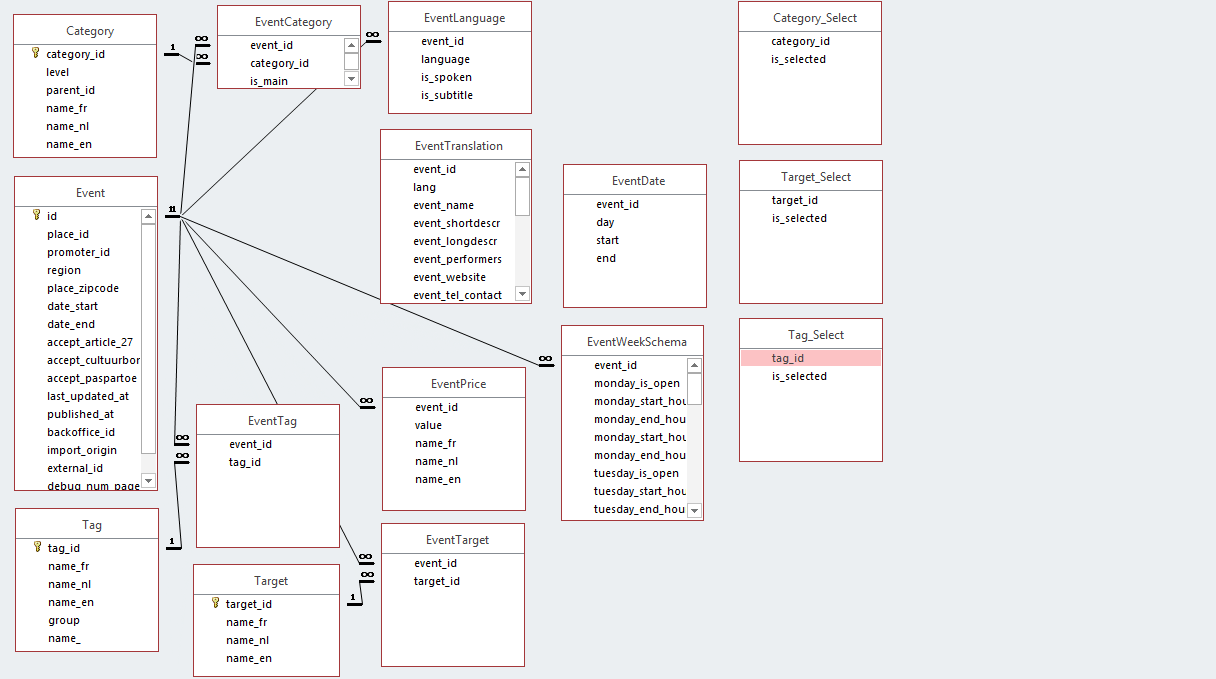Image resolution: width=1216 pixels, height=679 pixels.
Task: Select the Category table title bar
Action: tap(85, 31)
